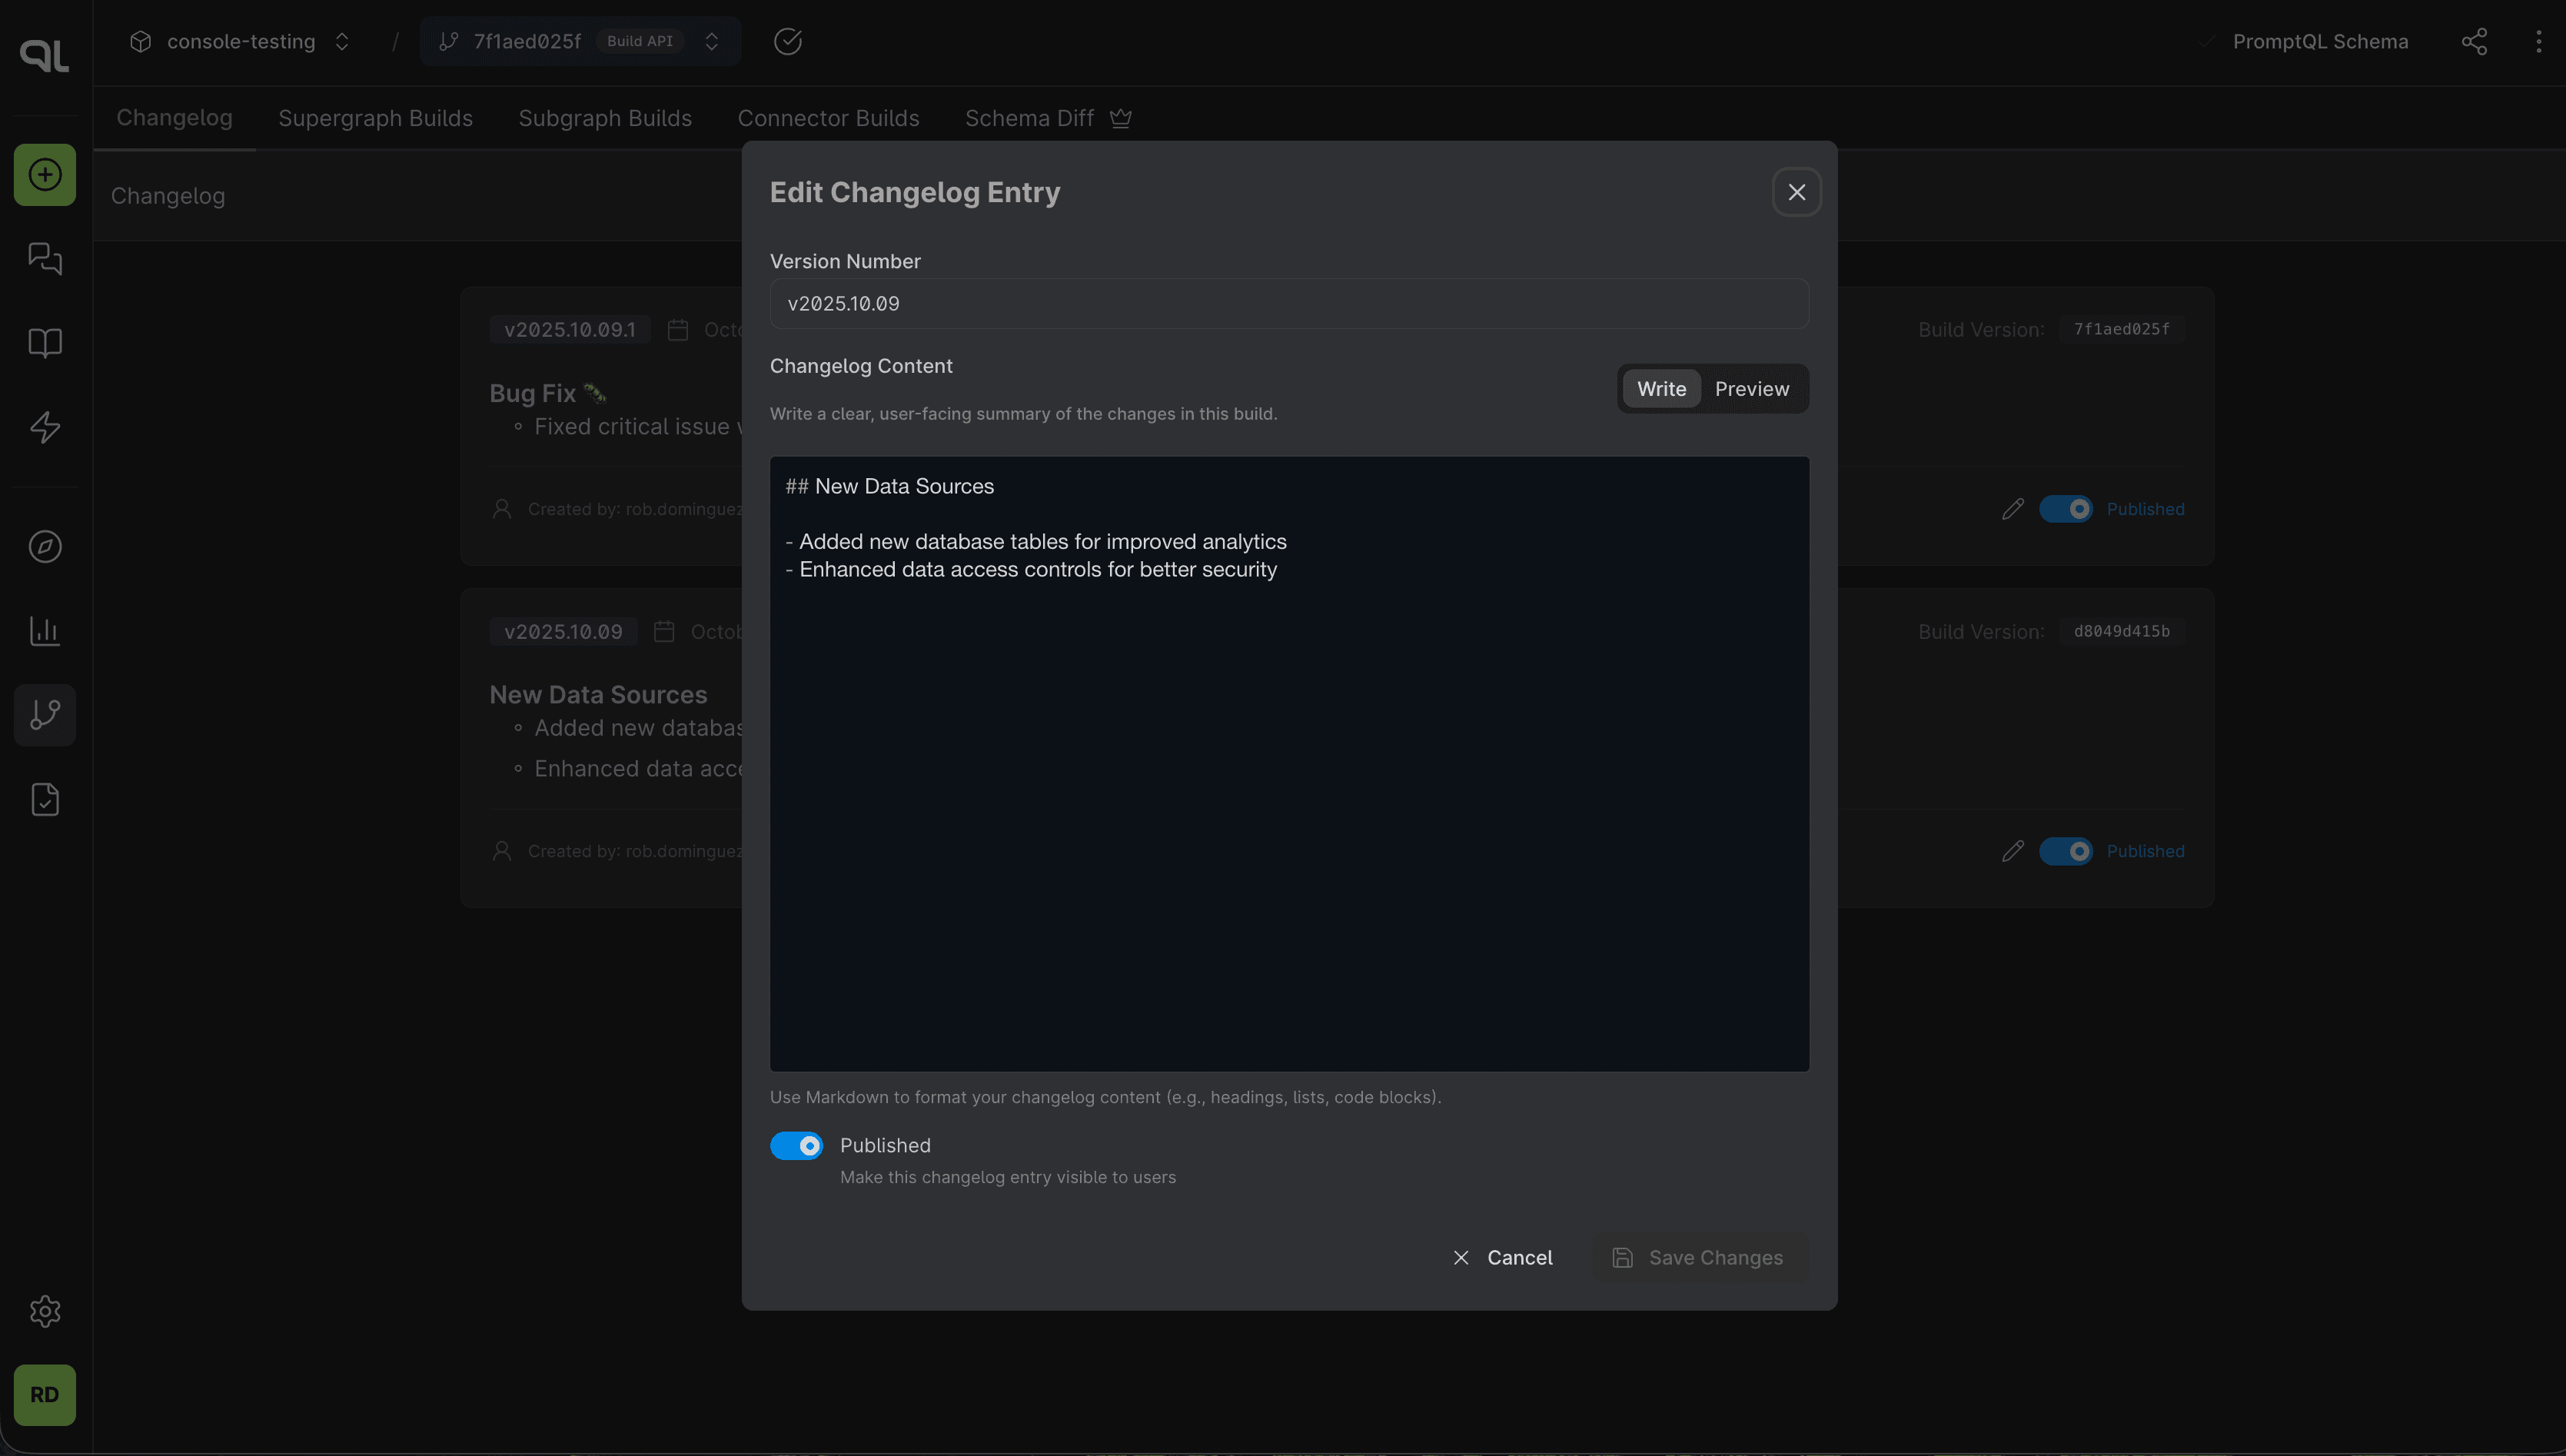Click the green plus new thread icon
Image resolution: width=2566 pixels, height=1456 pixels.
pos(44,175)
